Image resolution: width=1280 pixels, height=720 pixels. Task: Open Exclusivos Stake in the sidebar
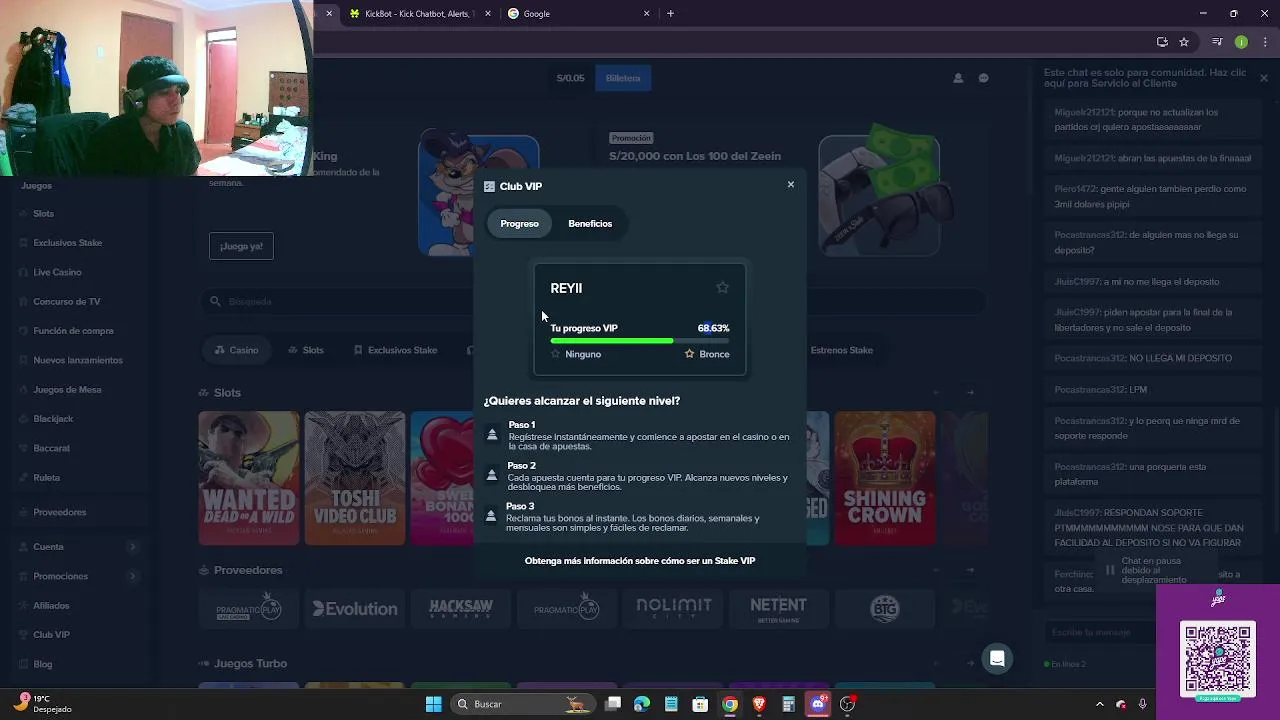click(x=67, y=243)
